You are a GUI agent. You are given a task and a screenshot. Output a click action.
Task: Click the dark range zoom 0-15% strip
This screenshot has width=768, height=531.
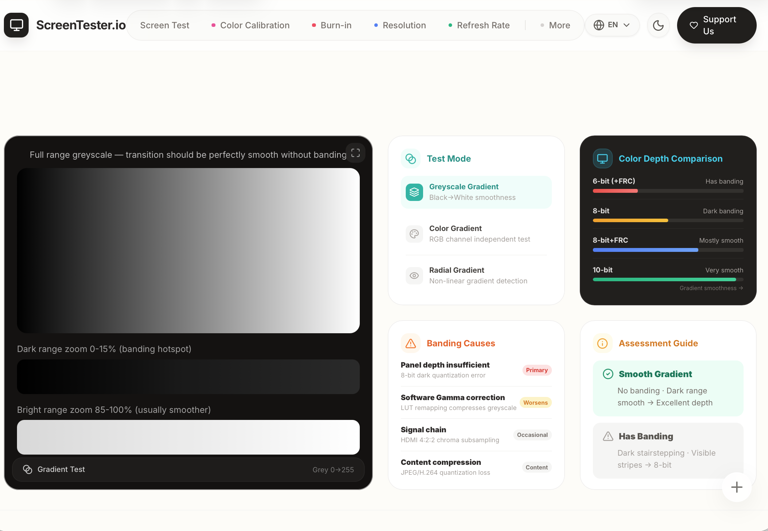point(188,377)
